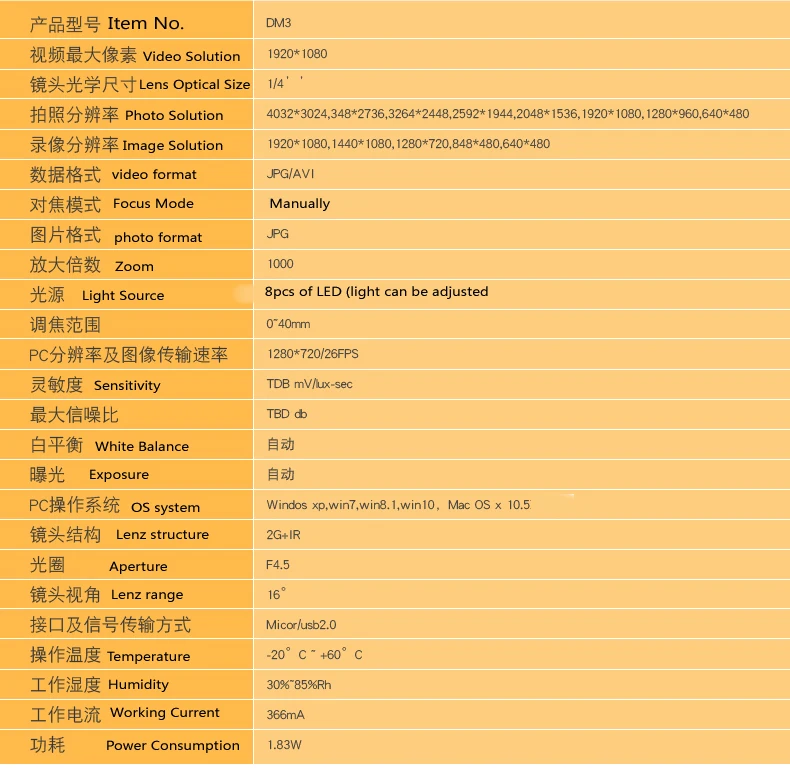
Task: Select the '1280*720/26FPS' value
Action: (313, 354)
